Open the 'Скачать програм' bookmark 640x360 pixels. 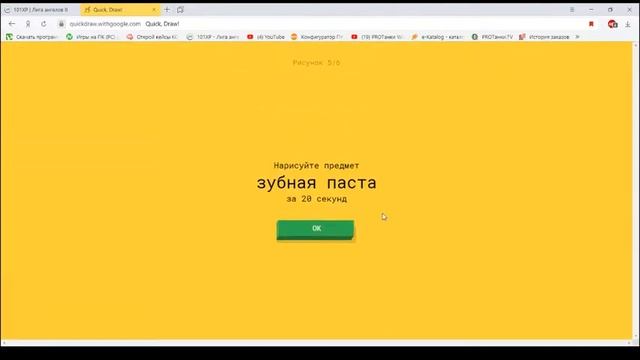[32, 37]
